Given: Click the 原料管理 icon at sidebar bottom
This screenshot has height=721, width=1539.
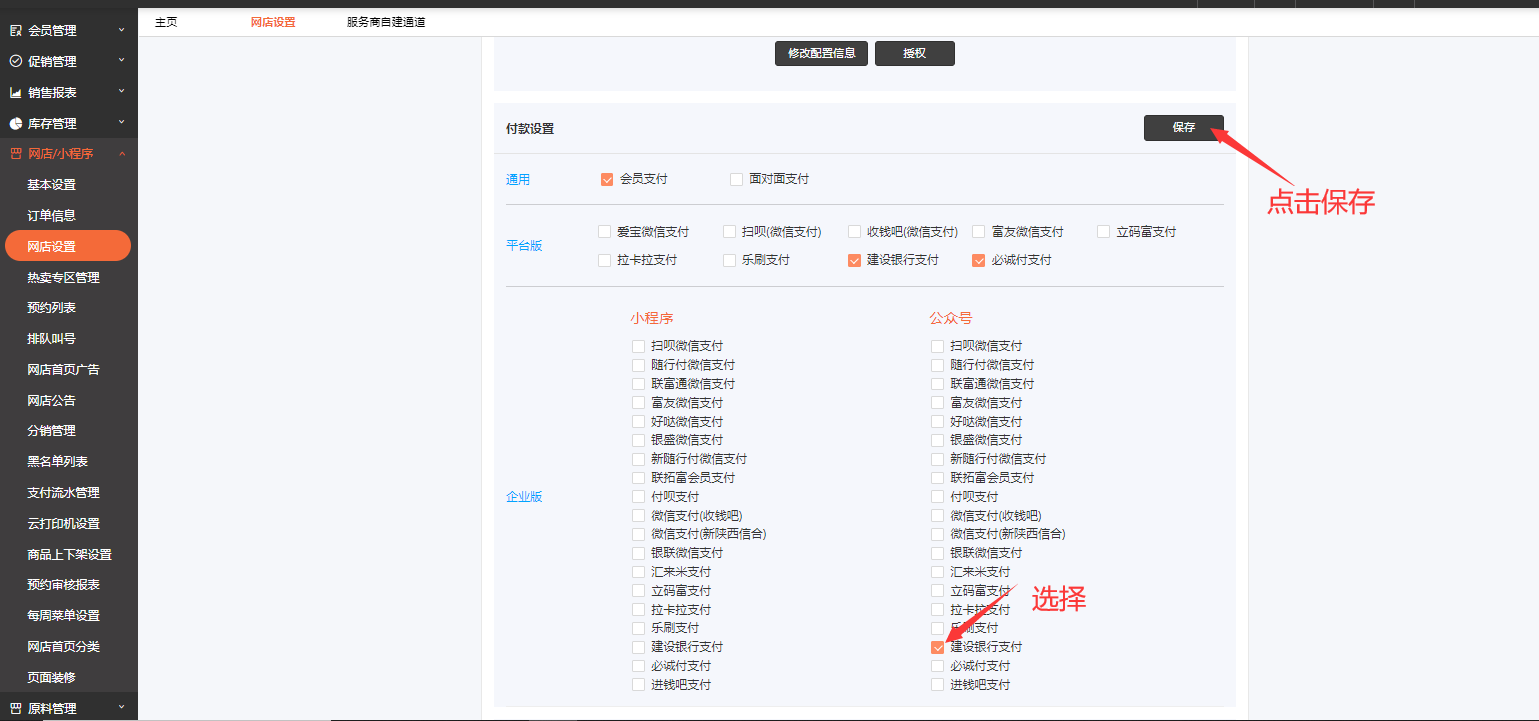Looking at the screenshot, I should click(x=15, y=709).
